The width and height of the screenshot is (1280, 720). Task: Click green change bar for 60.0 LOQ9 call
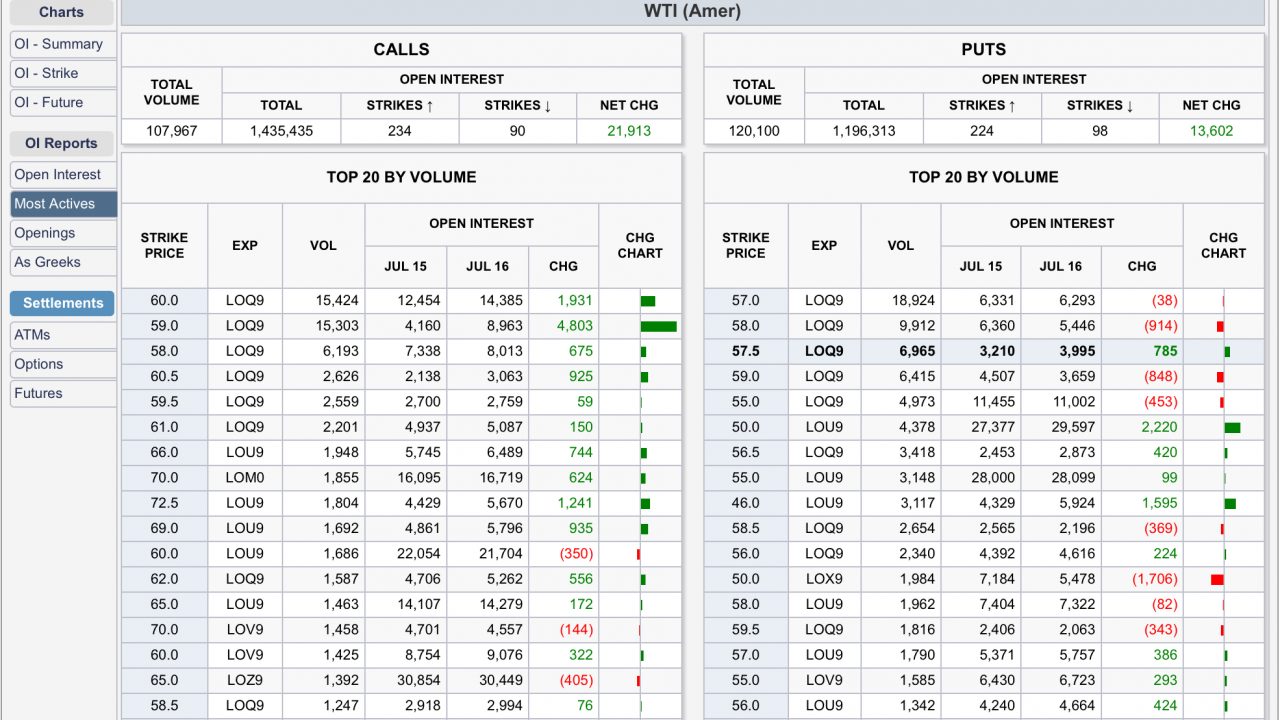[x=648, y=300]
